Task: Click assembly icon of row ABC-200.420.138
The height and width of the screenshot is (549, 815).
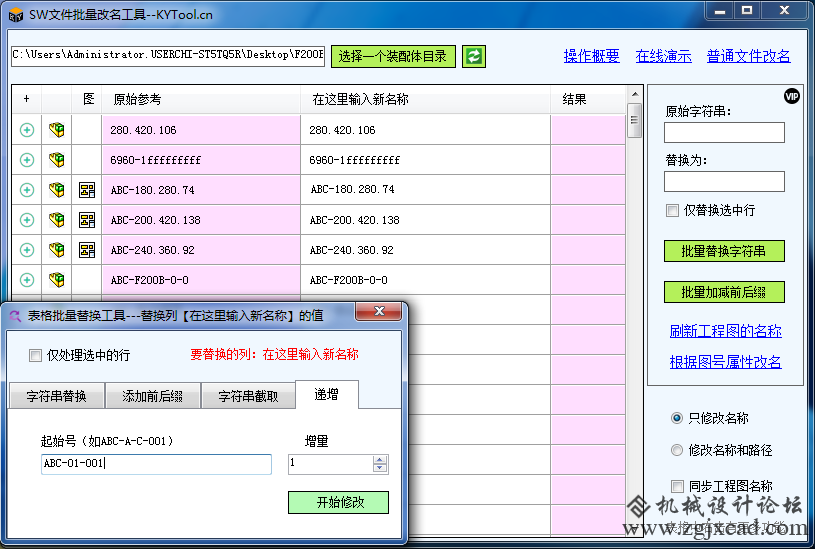Action: coord(57,220)
